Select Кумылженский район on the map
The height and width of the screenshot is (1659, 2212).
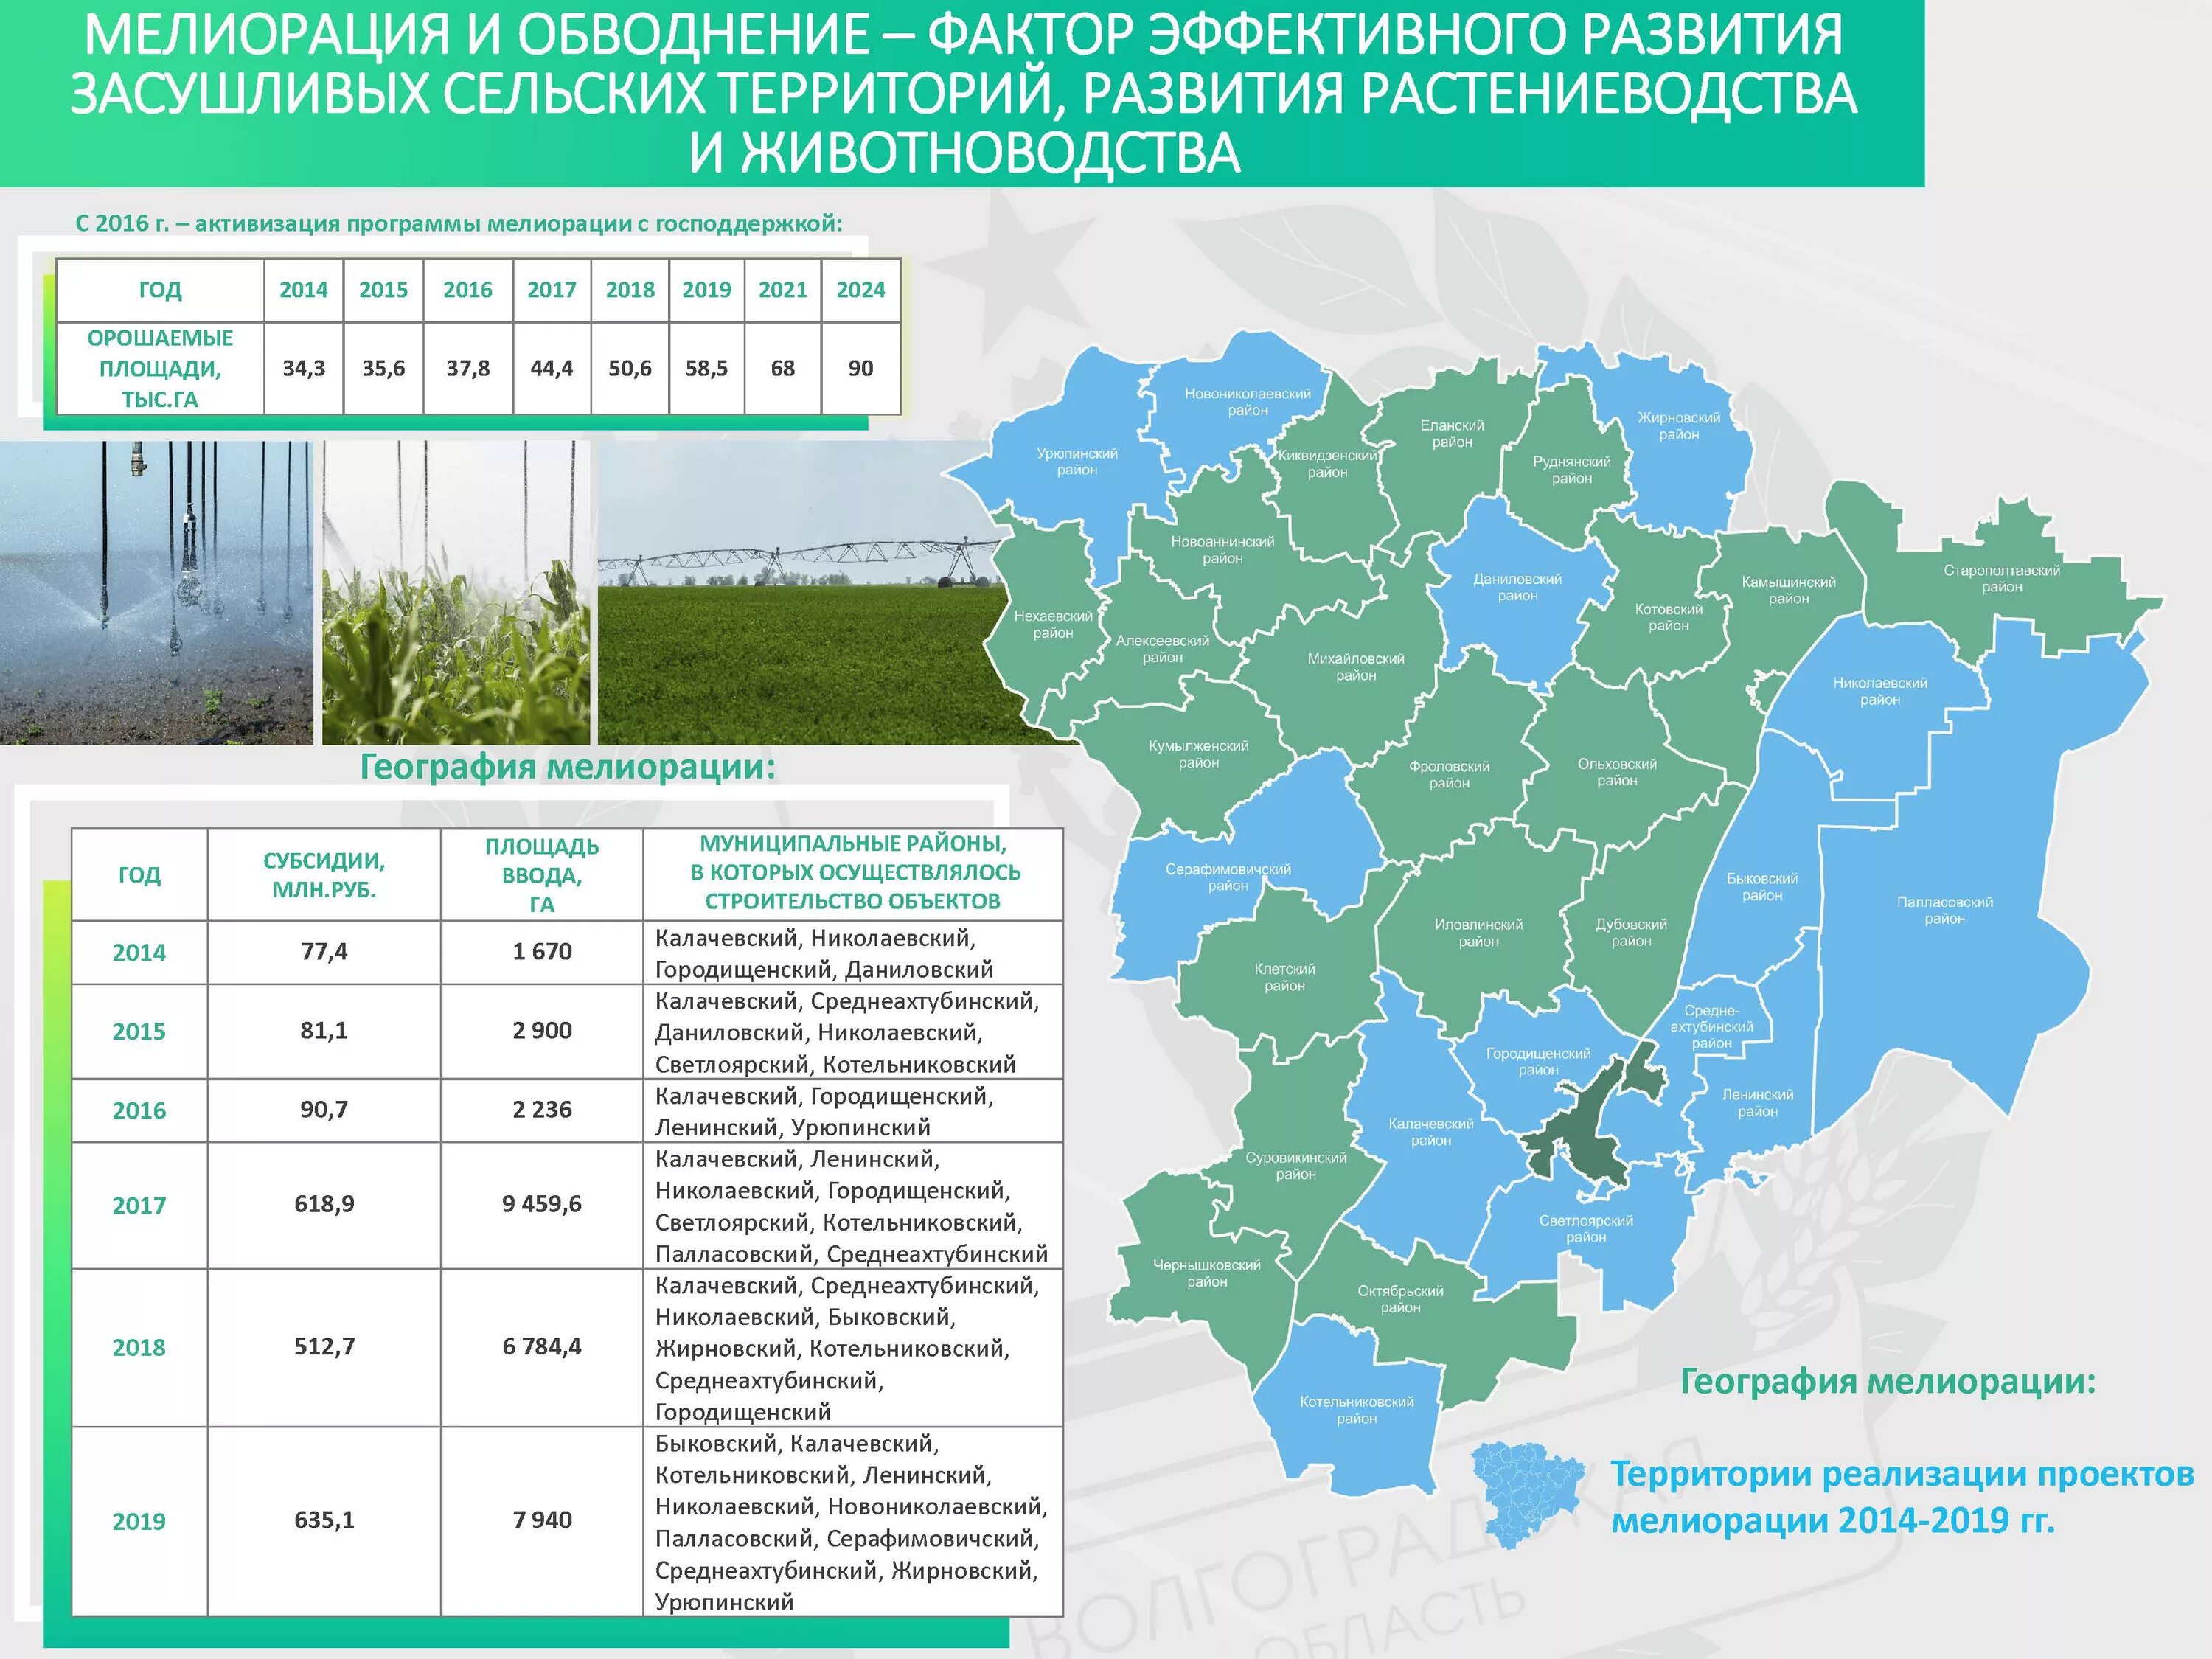click(x=1198, y=754)
